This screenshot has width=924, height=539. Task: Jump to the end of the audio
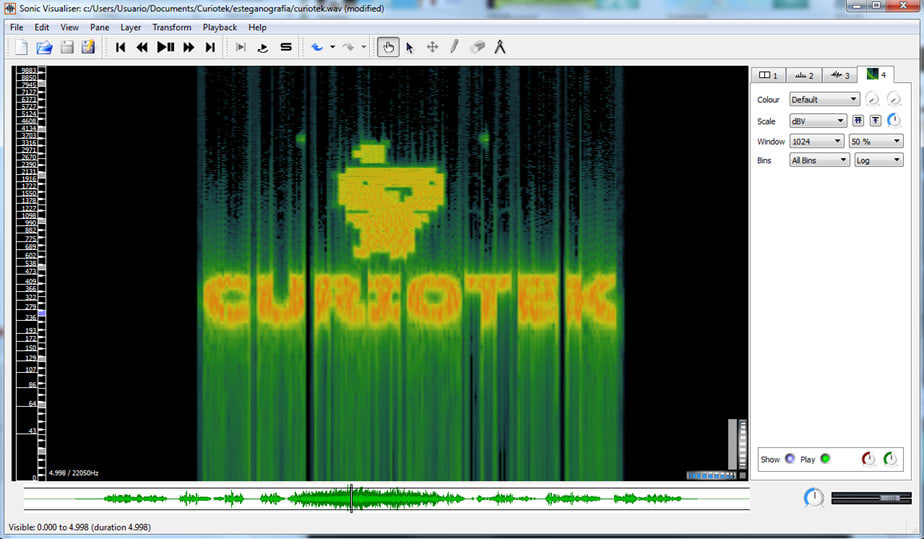[210, 47]
